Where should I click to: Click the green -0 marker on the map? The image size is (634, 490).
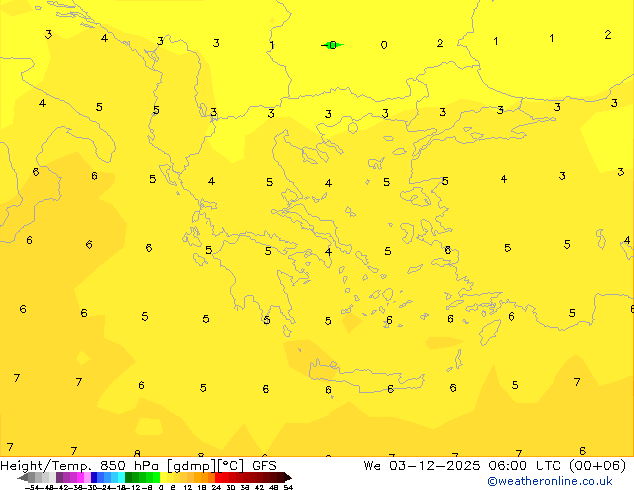point(332,45)
